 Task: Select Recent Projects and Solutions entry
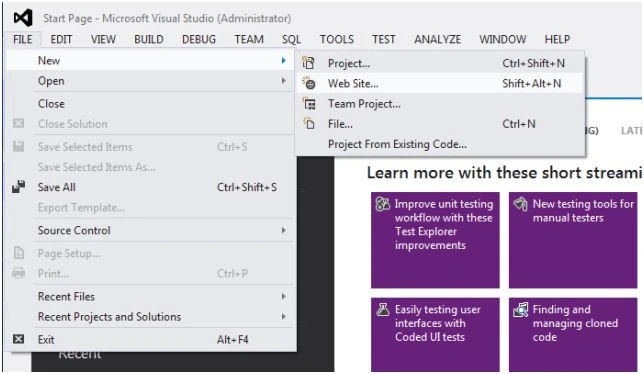[x=150, y=317]
